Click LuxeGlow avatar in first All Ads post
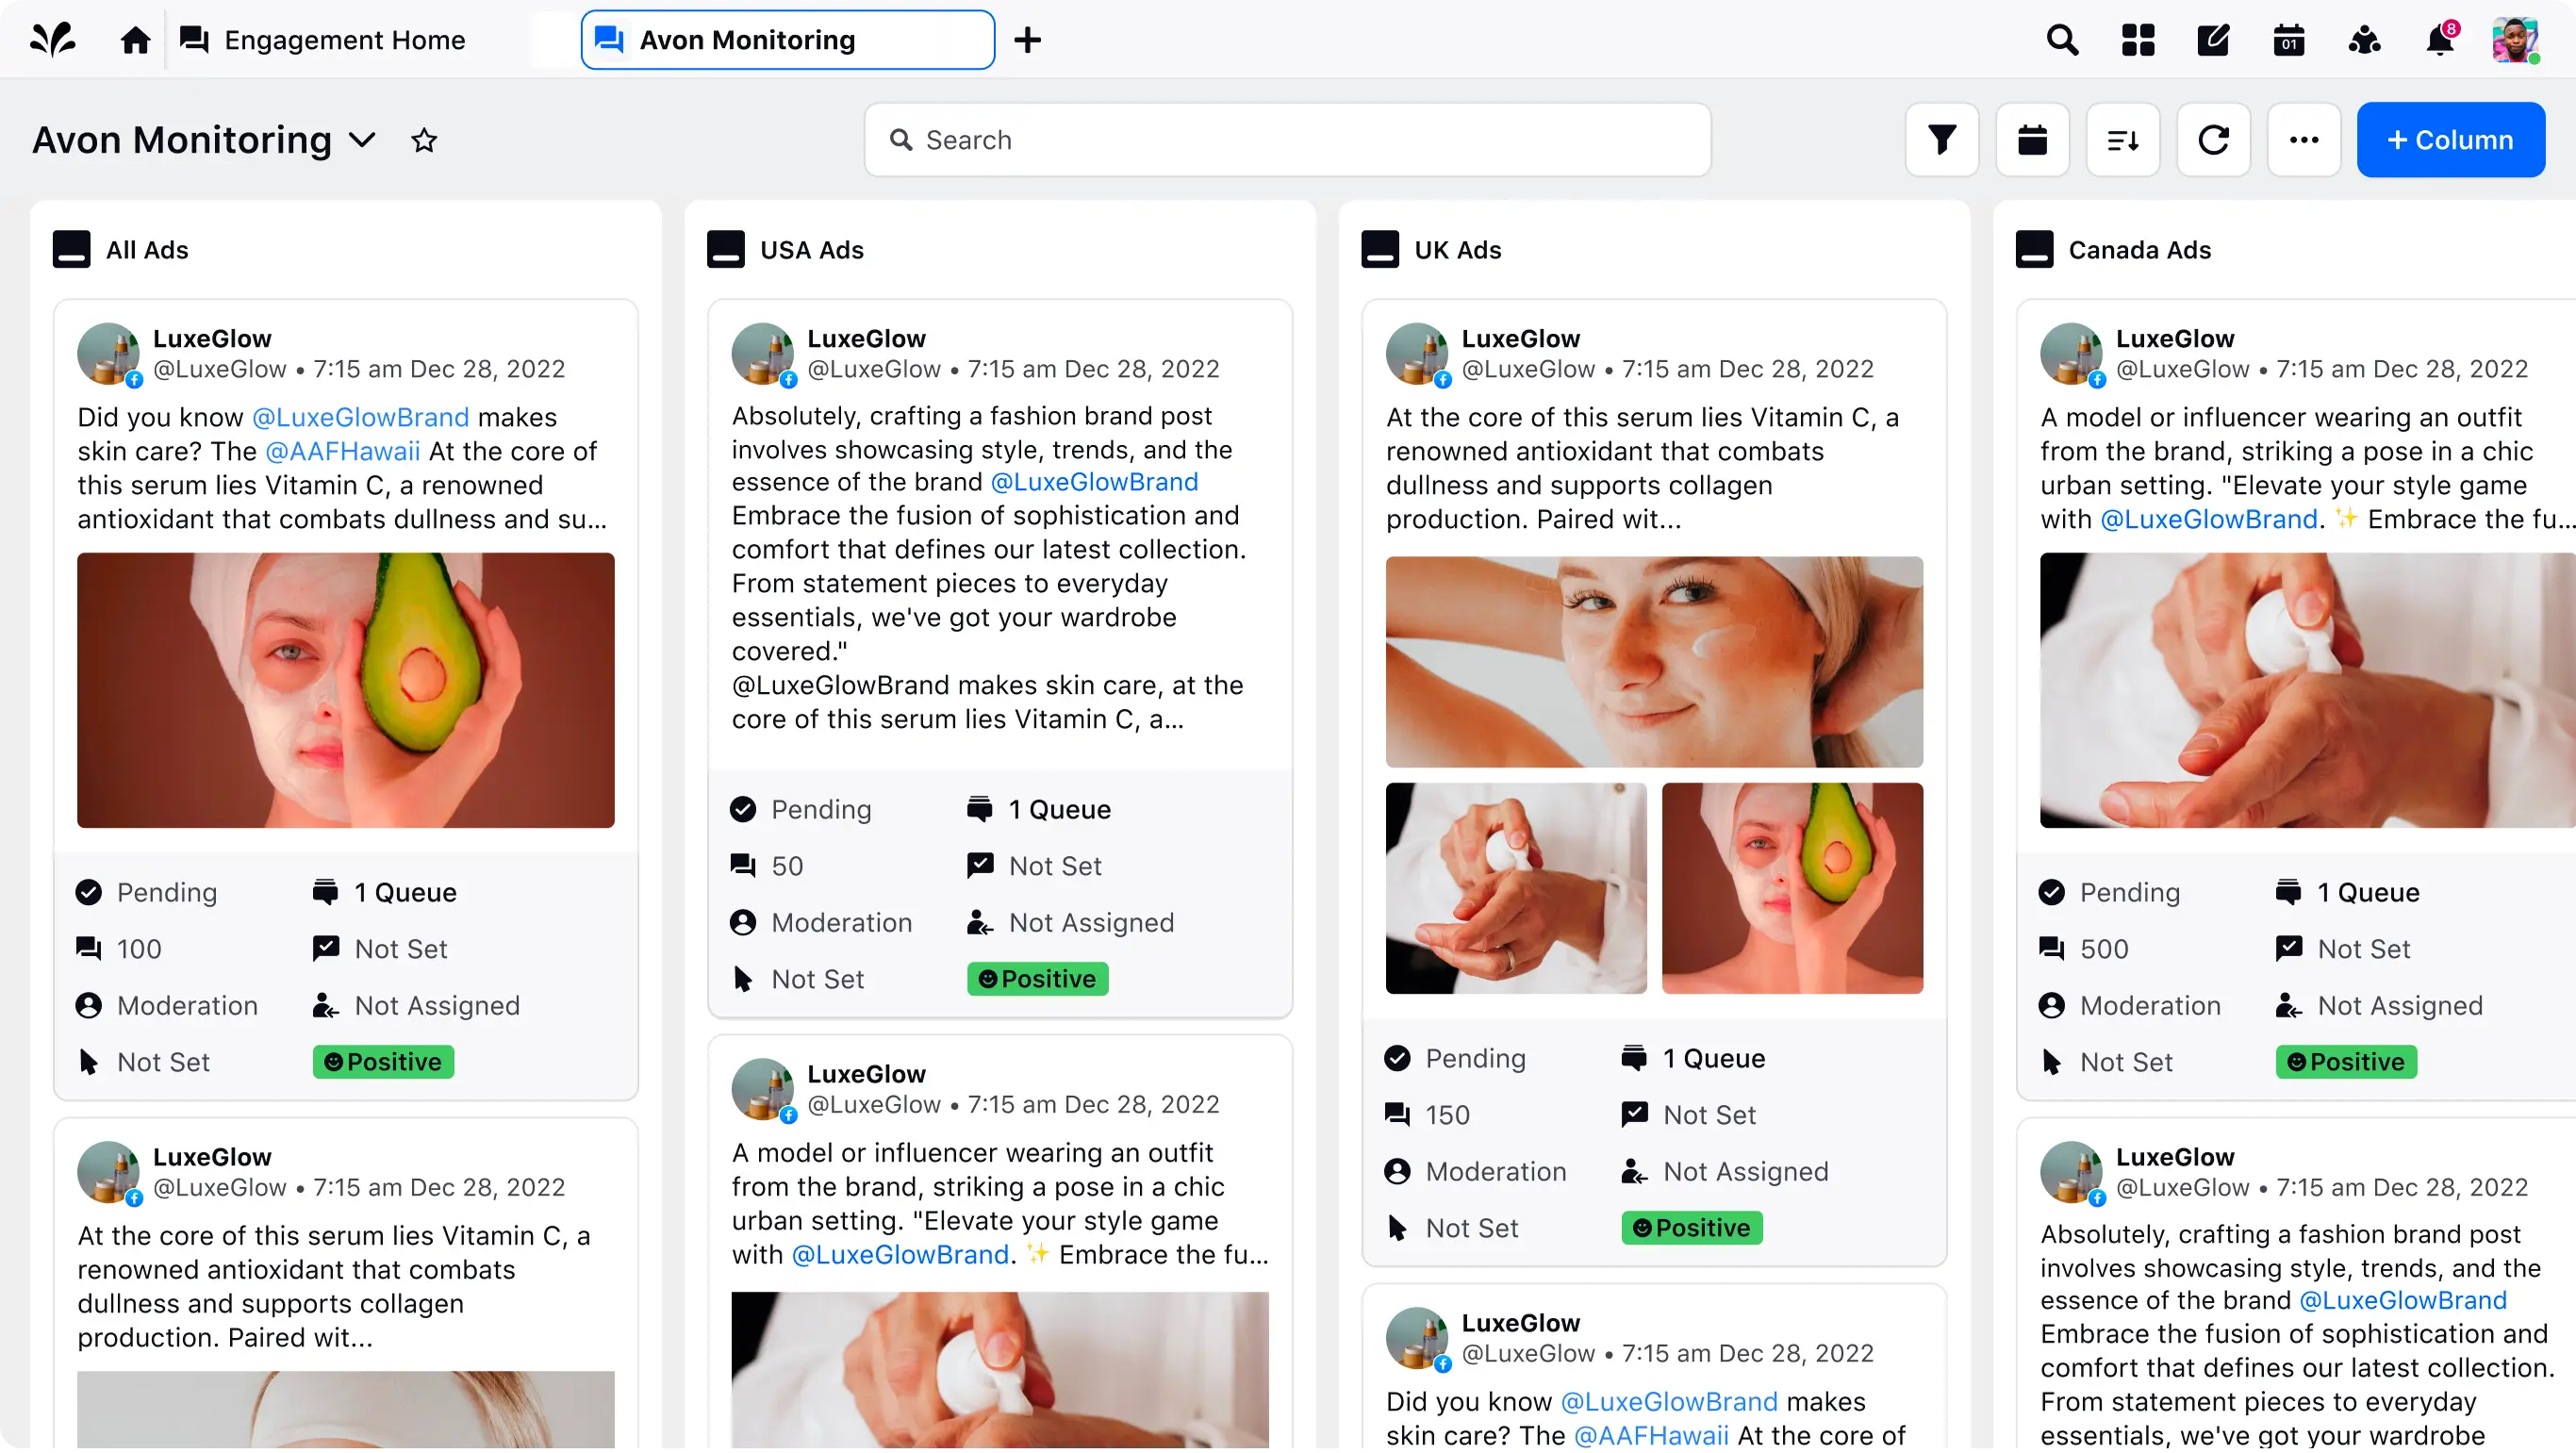This screenshot has height=1453, width=2576. 109,354
